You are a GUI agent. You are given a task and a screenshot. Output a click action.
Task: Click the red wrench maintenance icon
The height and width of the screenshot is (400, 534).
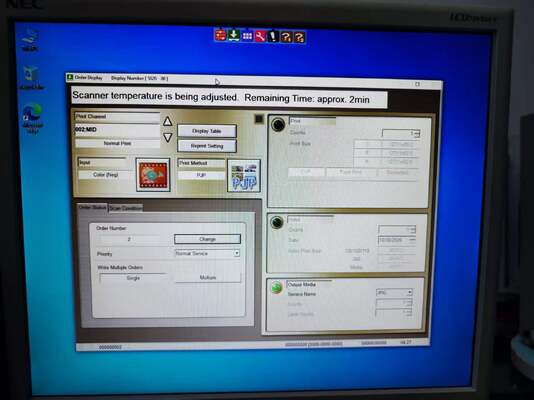(260, 36)
